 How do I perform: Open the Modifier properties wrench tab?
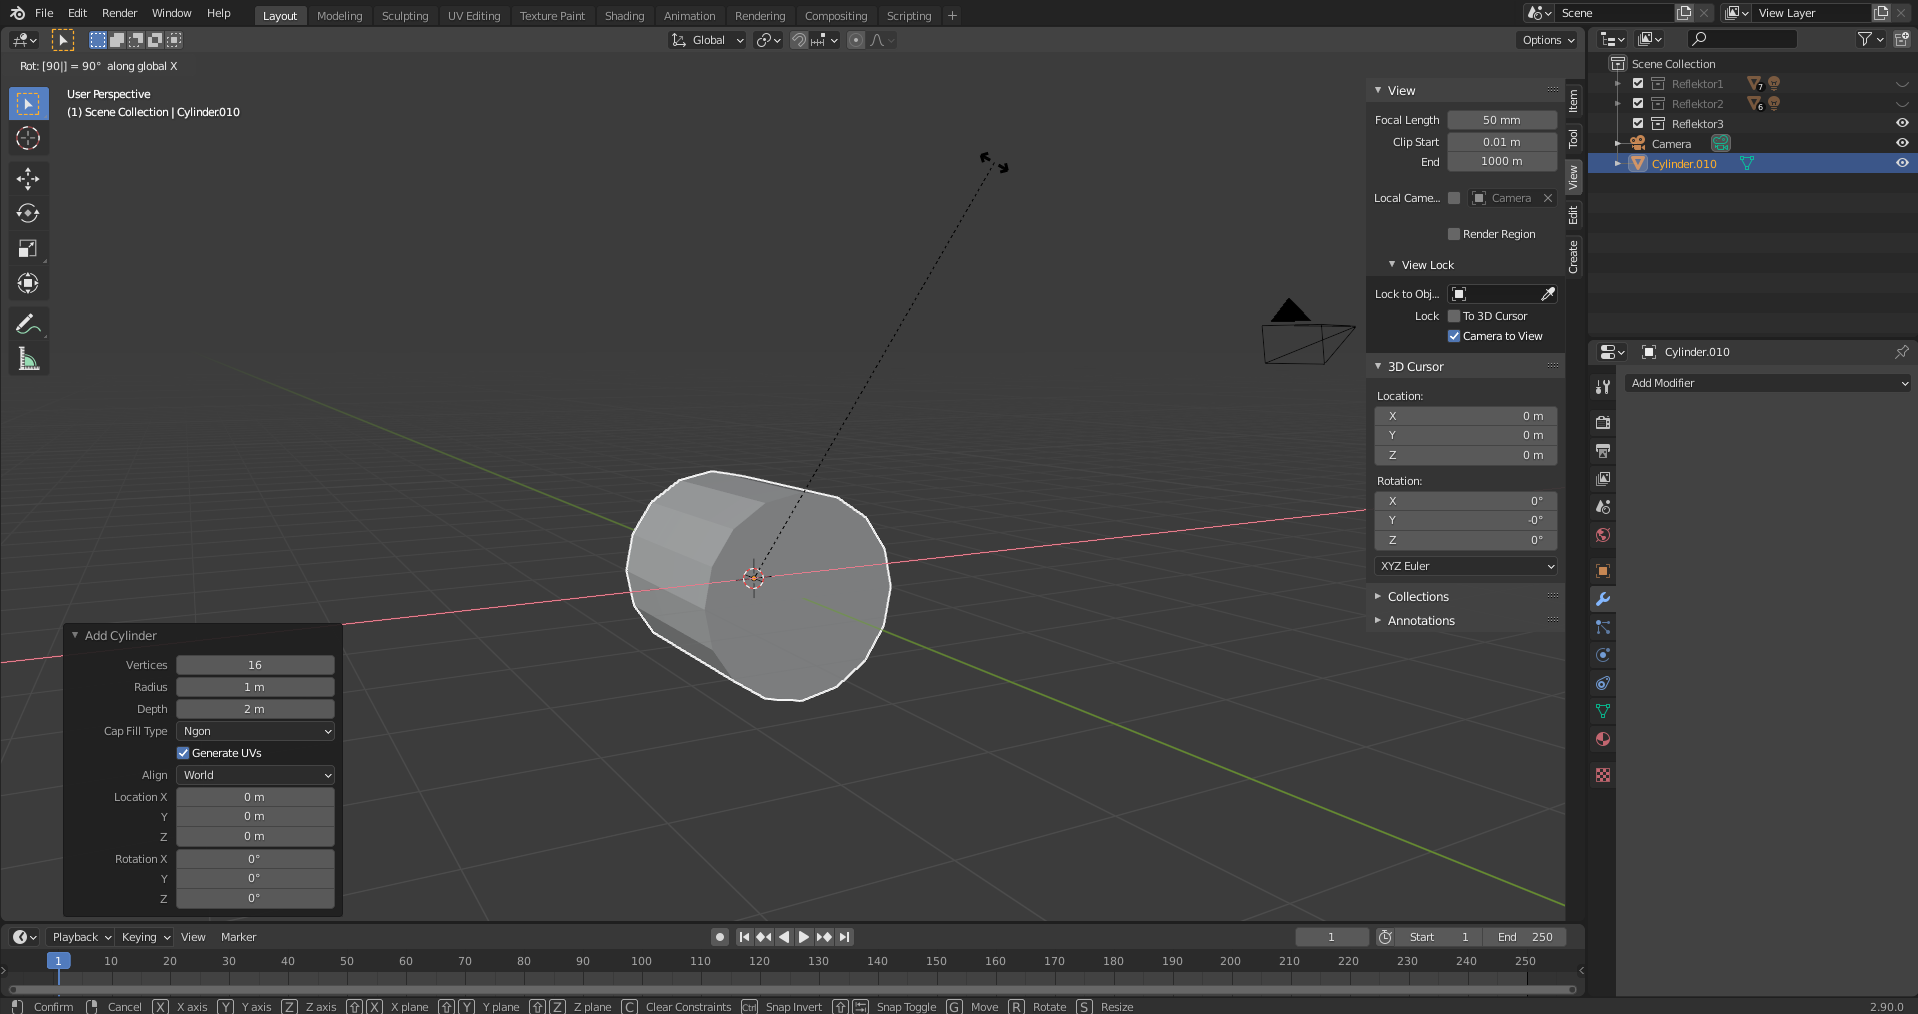(x=1603, y=599)
